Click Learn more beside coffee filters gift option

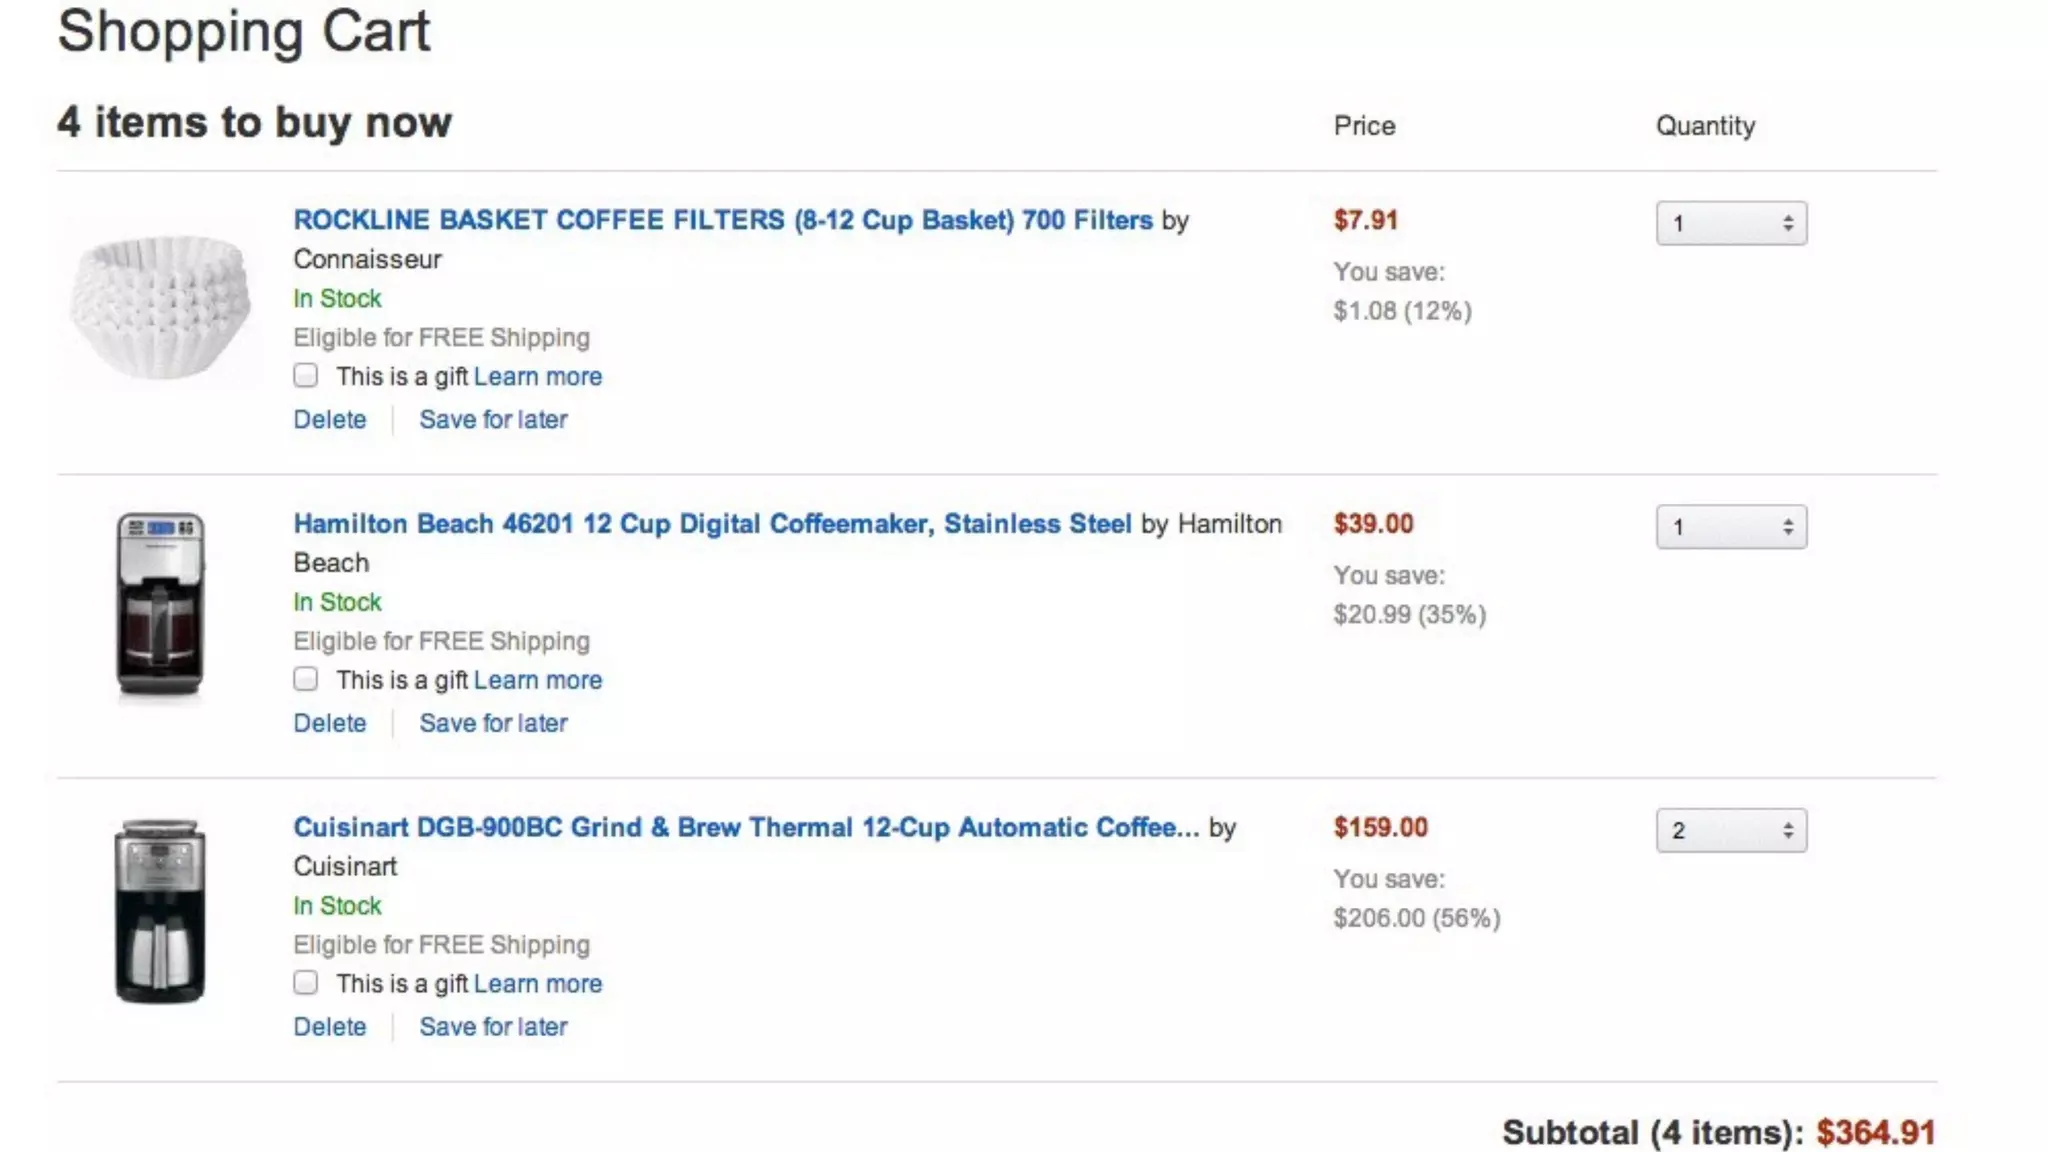click(538, 377)
